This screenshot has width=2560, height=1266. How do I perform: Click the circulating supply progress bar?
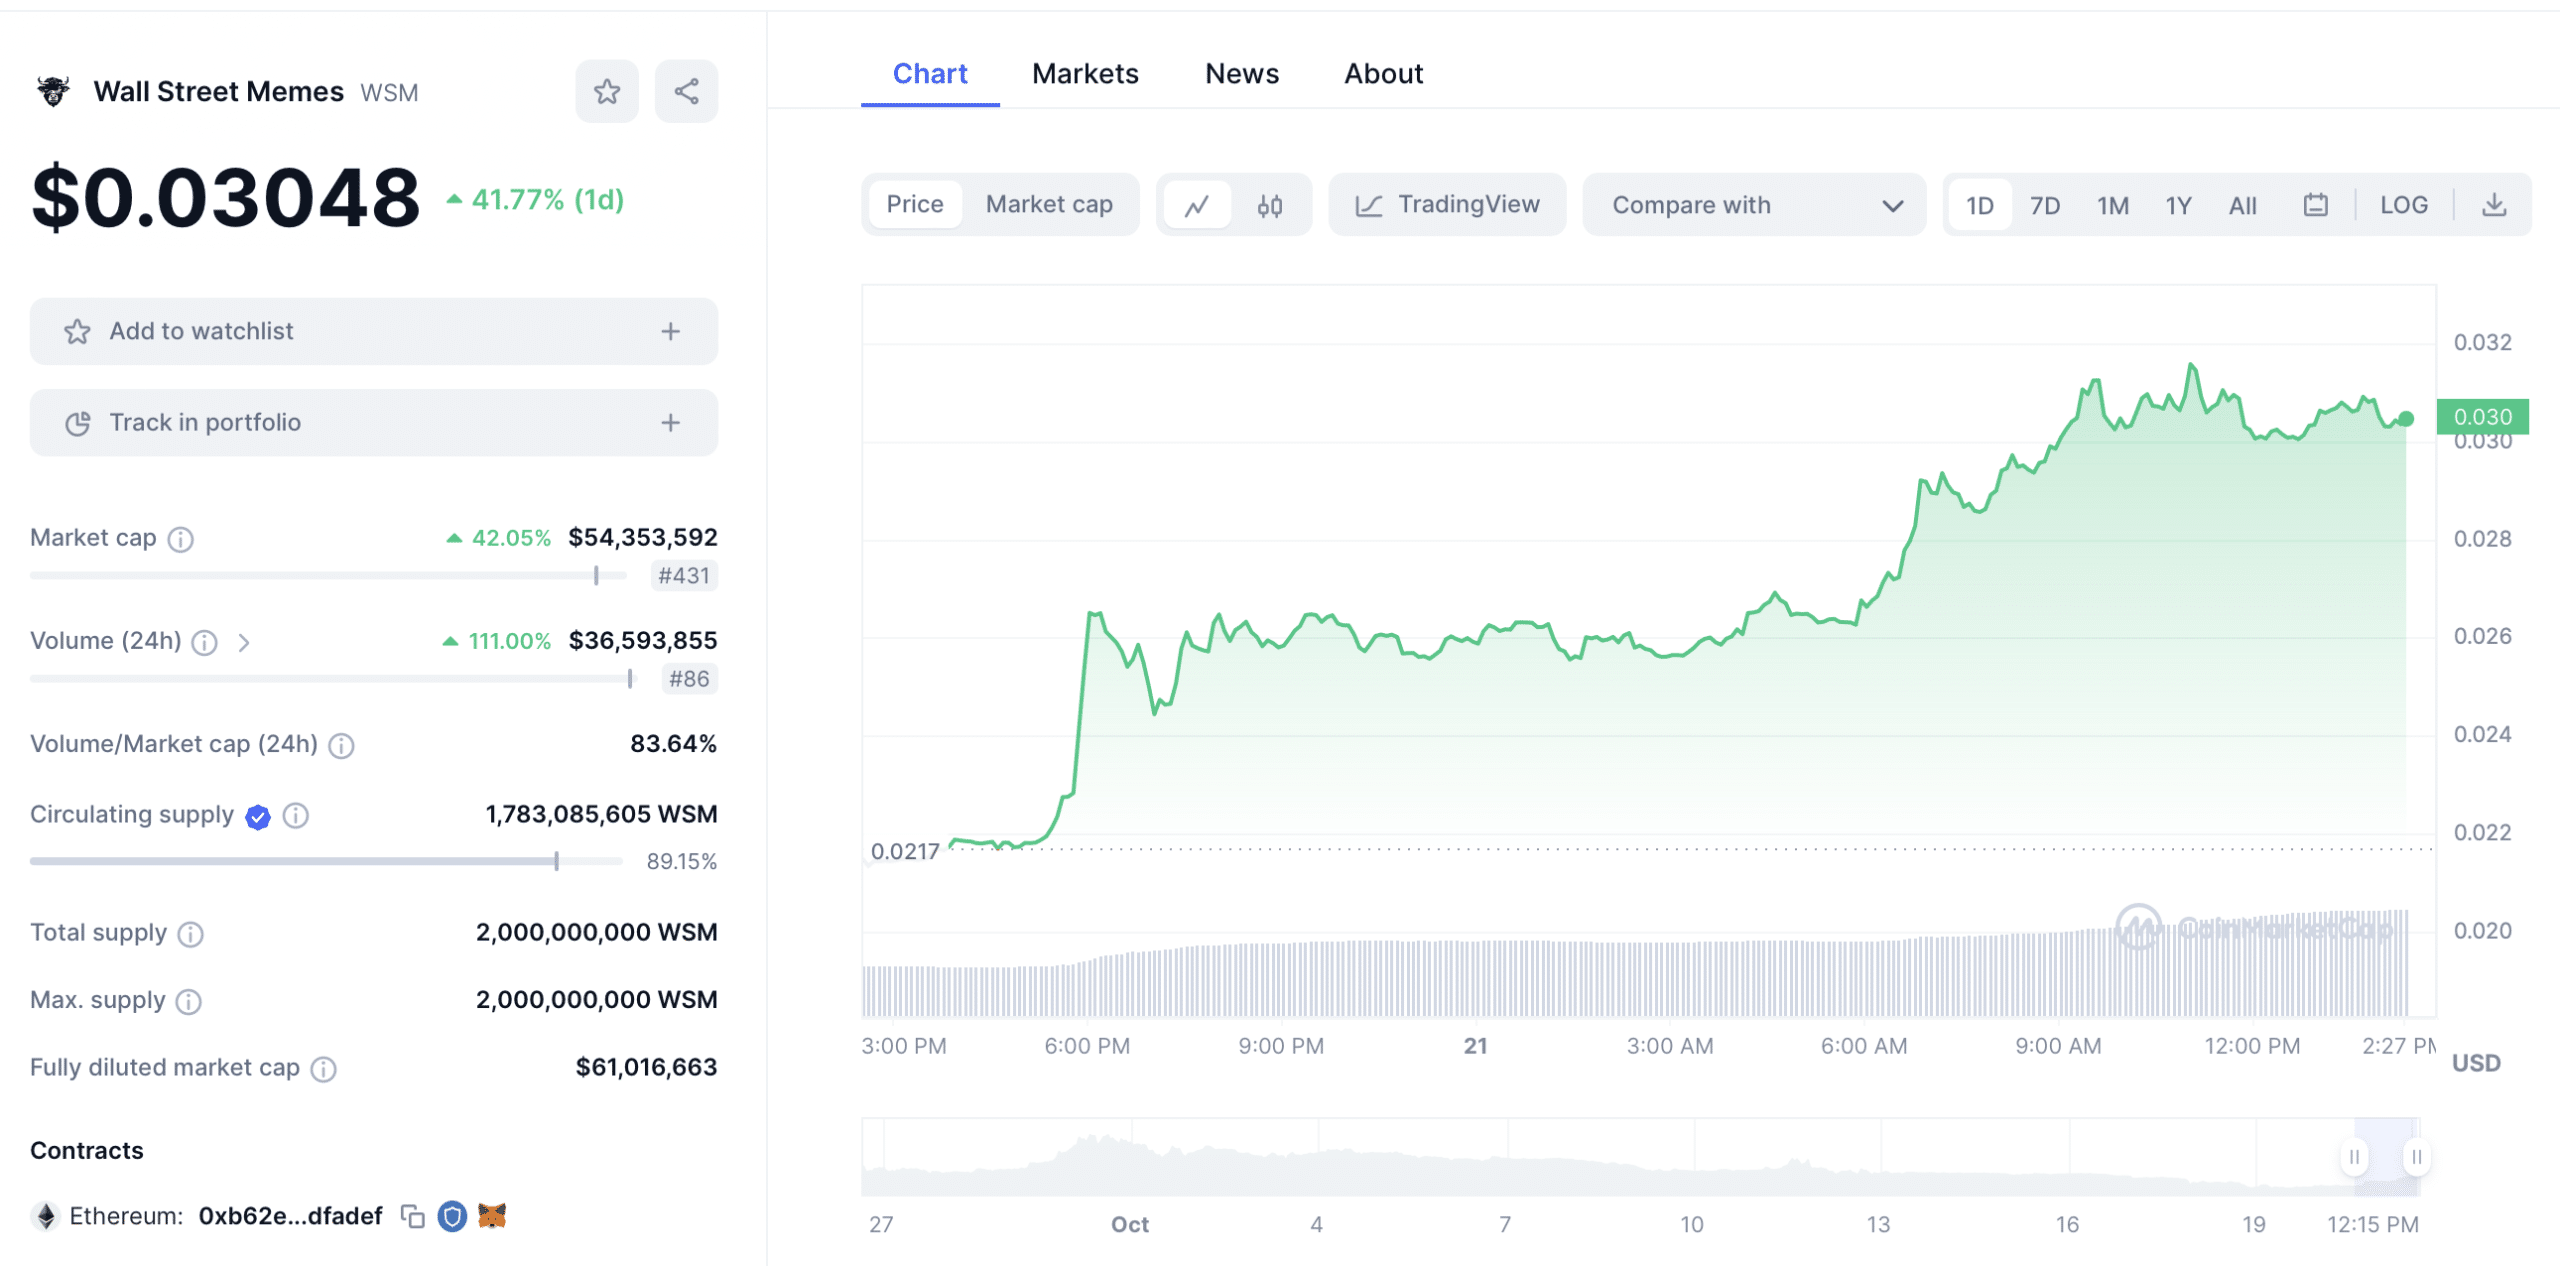[326, 861]
